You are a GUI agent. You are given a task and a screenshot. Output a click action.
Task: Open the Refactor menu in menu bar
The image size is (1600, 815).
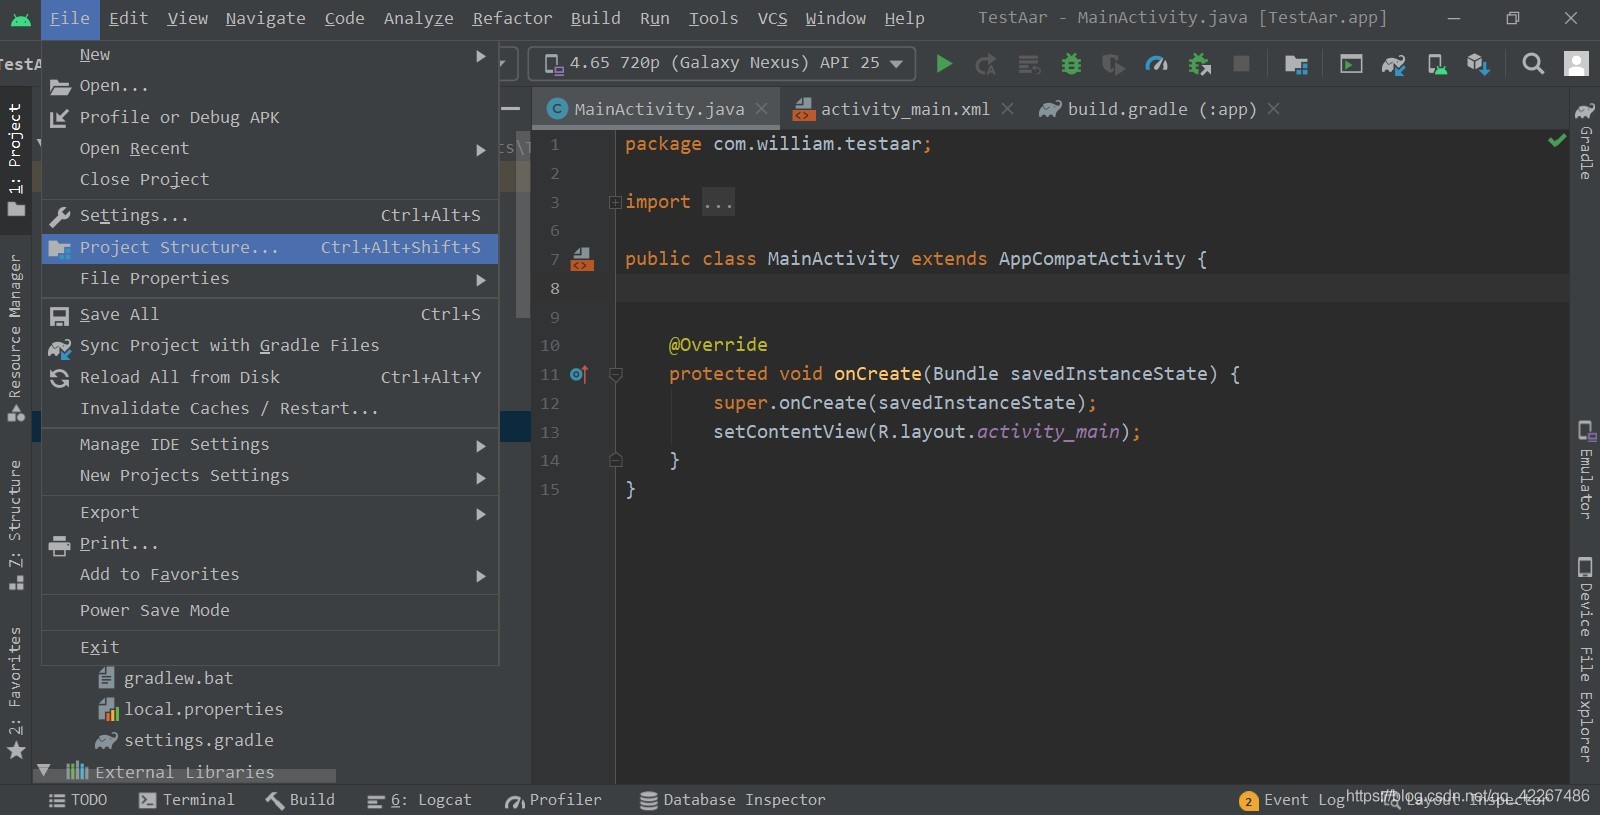pos(512,18)
